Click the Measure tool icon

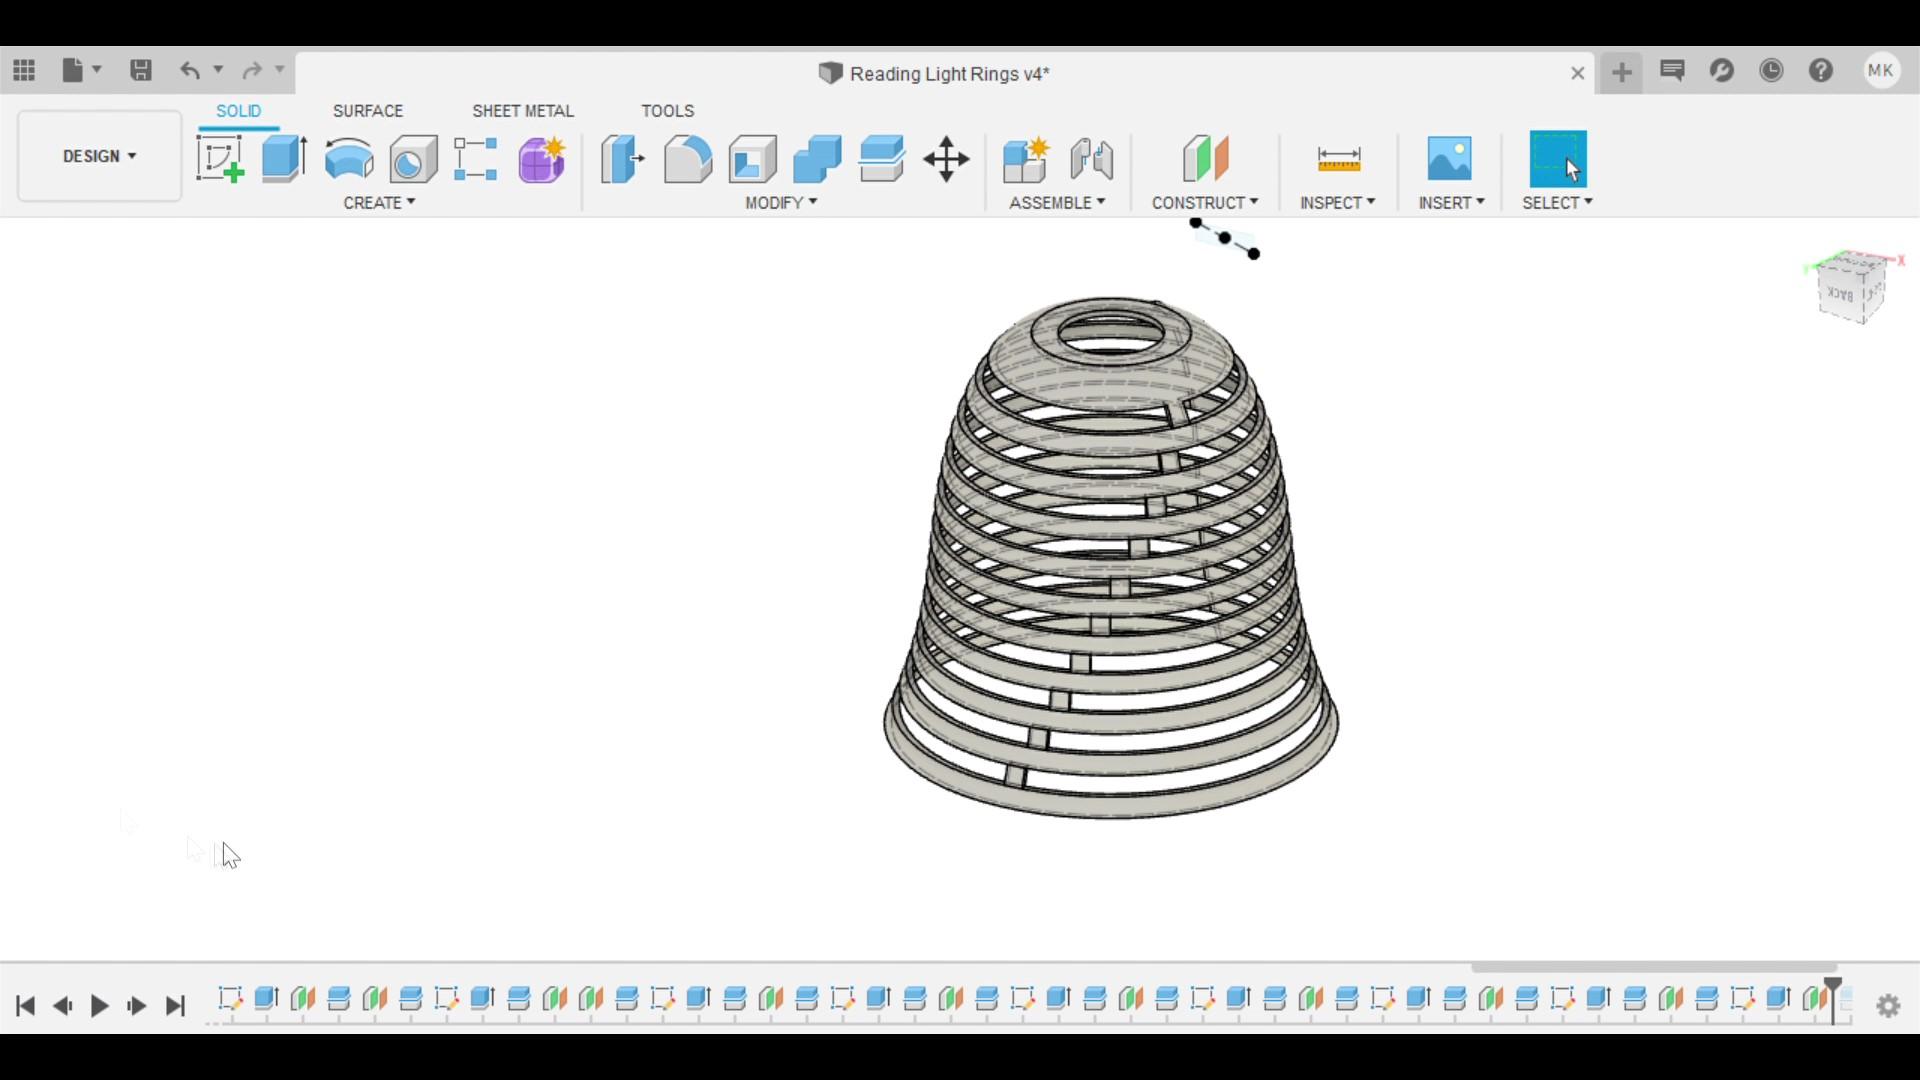click(x=1338, y=159)
